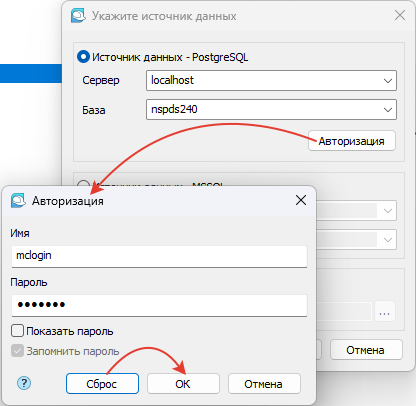Close the Укажите источник данных window
Image resolution: width=416 pixels, height=406 pixels.
[400, 15]
